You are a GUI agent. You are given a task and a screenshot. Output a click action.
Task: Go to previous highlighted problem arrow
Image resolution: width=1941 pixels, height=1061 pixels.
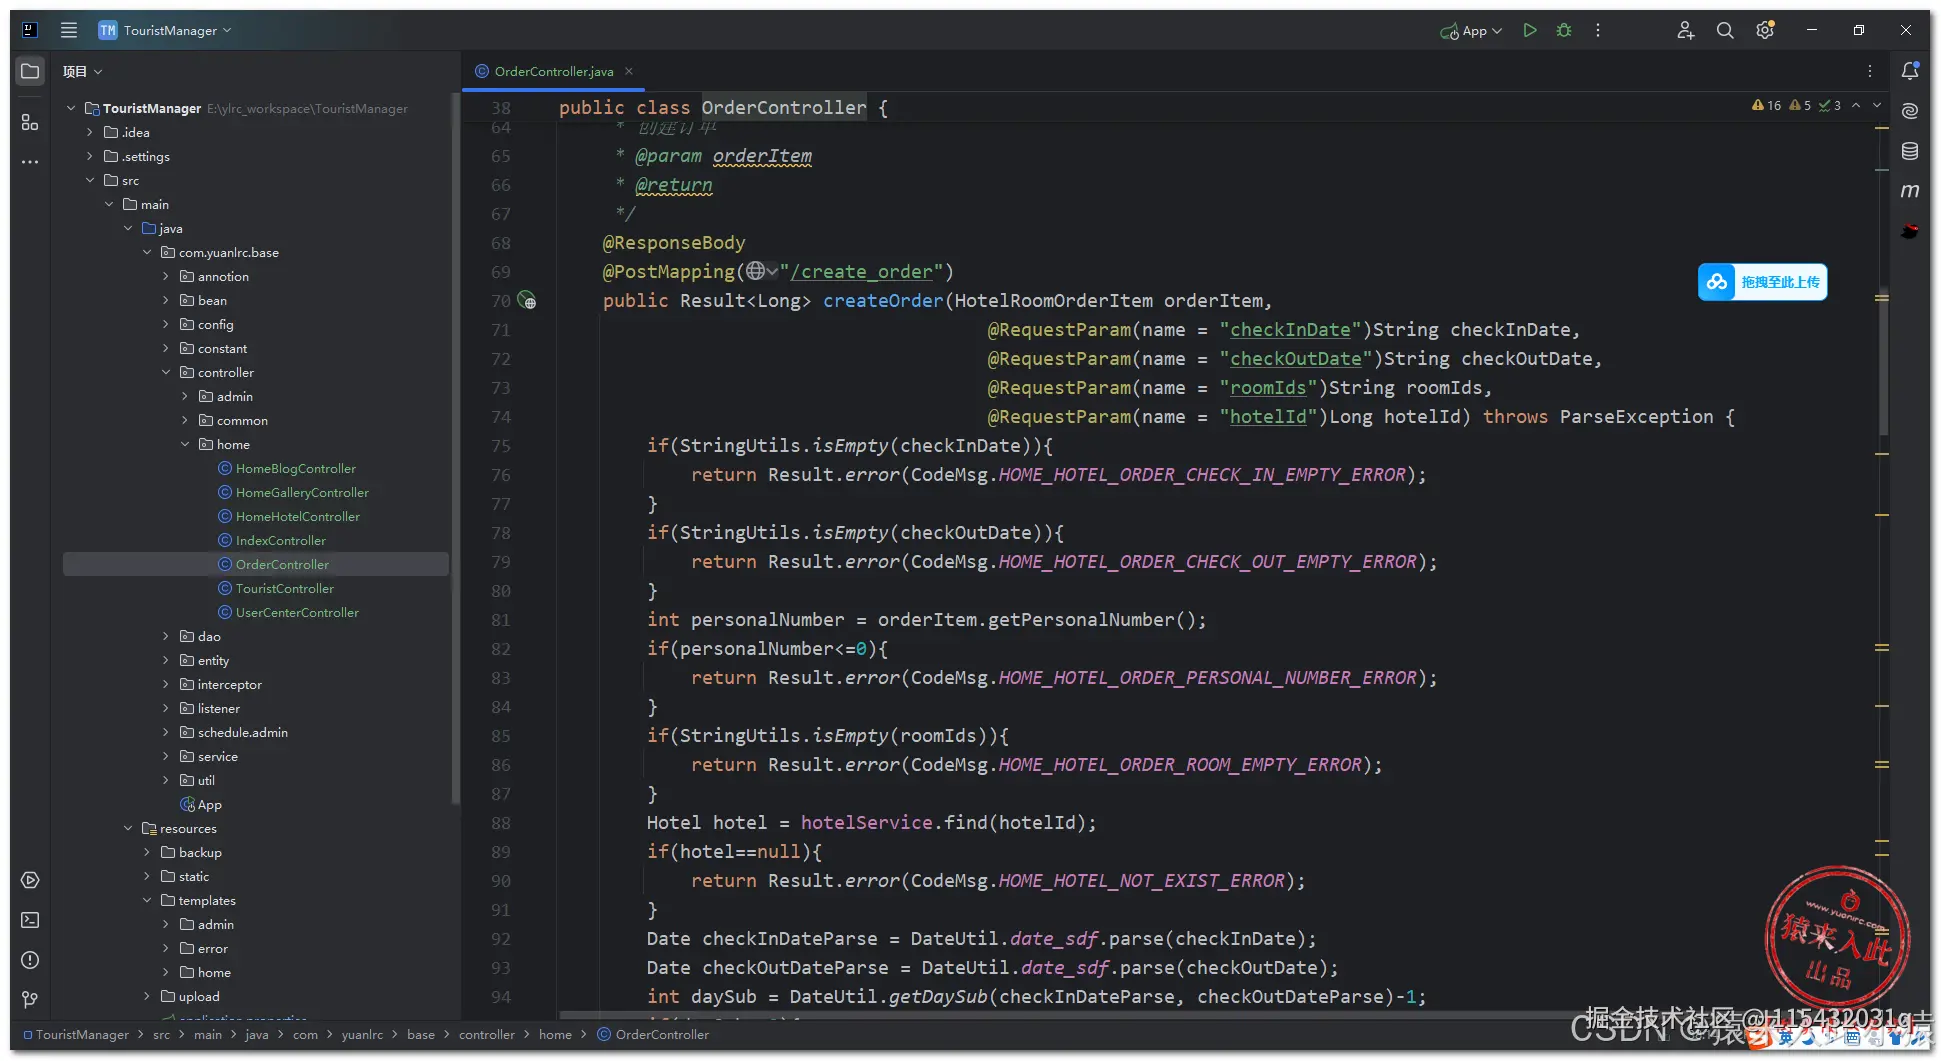click(x=1856, y=105)
